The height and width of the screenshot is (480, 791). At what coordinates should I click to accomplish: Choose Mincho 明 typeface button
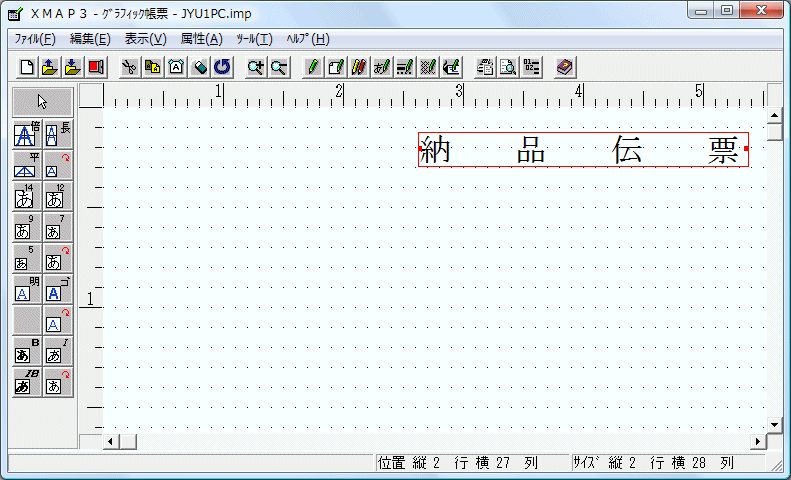[27, 289]
